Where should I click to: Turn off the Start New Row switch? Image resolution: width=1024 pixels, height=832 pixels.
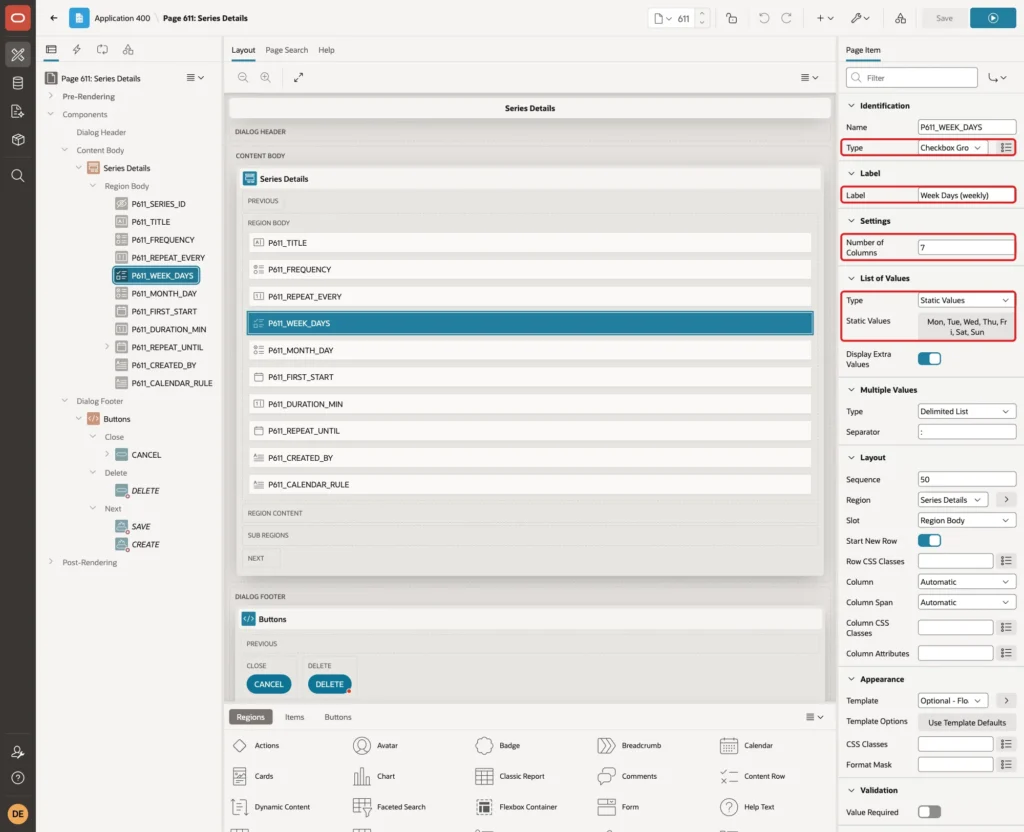click(x=929, y=541)
